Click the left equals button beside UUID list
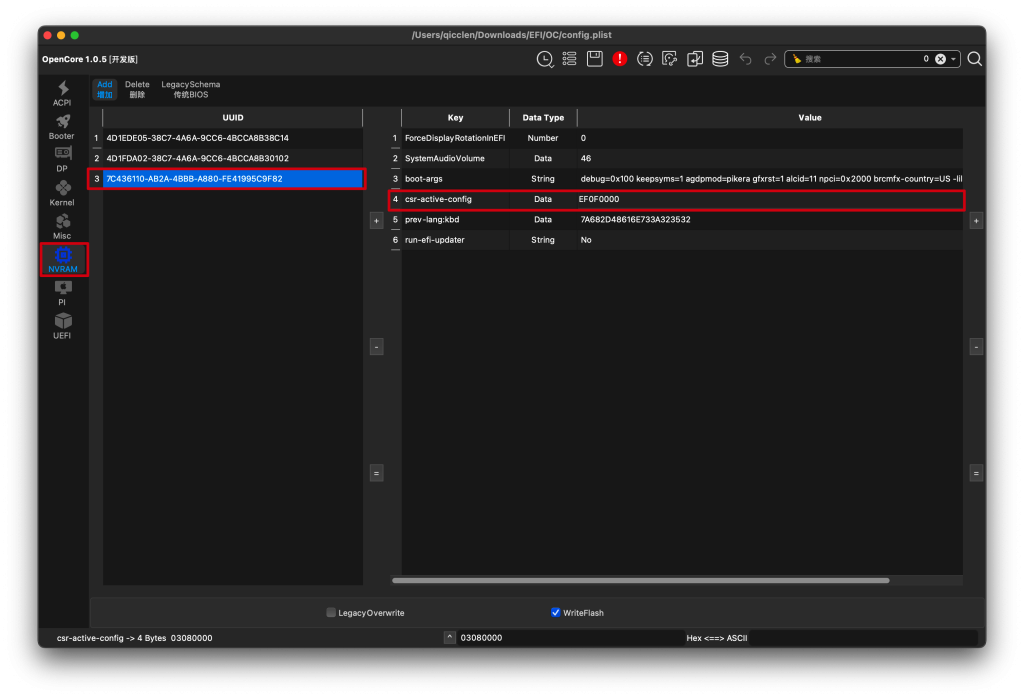 (376, 473)
